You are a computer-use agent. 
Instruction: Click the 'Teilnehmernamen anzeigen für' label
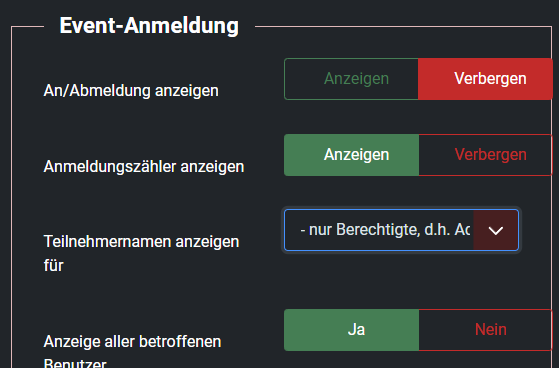[x=141, y=254]
